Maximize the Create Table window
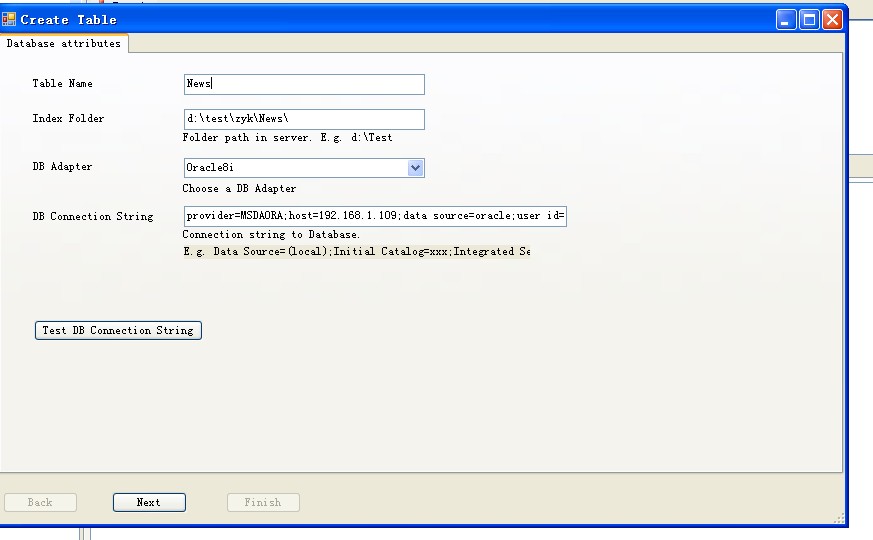 point(809,20)
